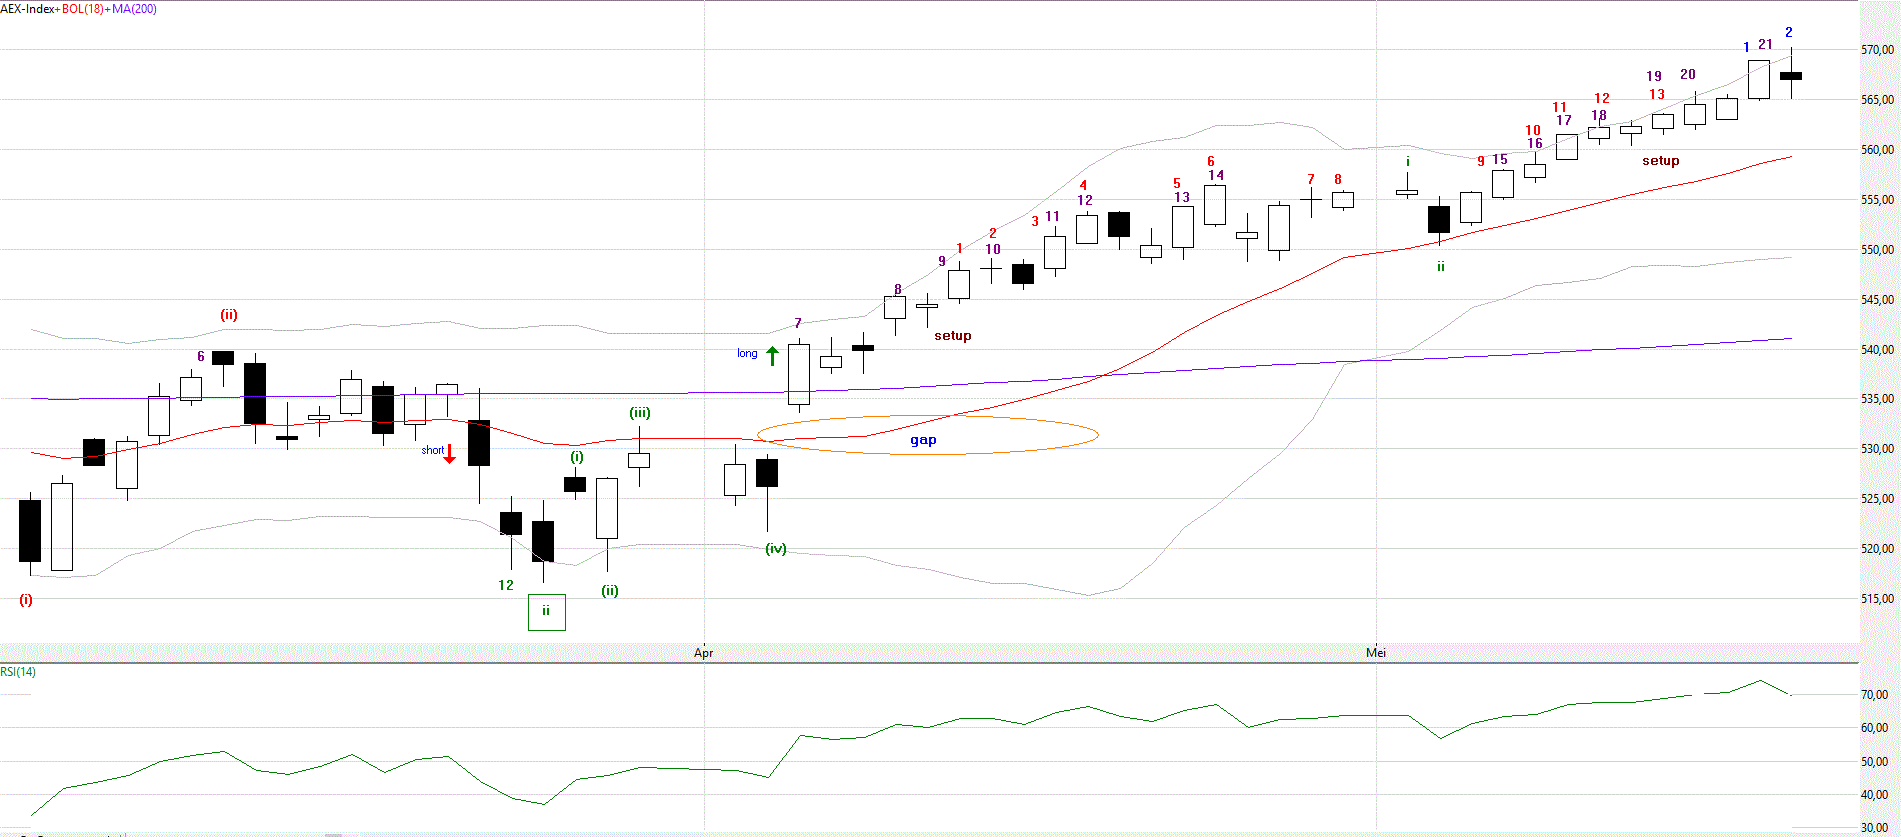Click the green (iii) wave label
Screen dimensions: 1901x837
click(x=640, y=413)
